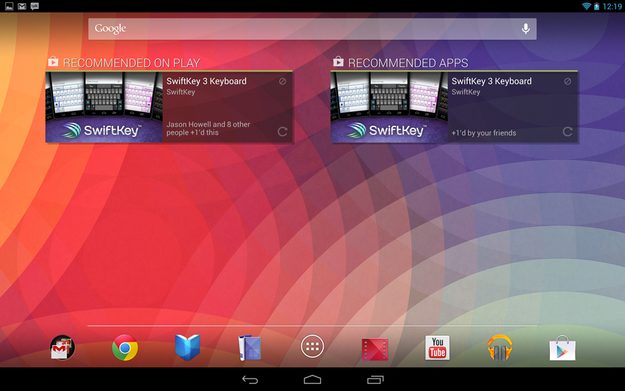Image resolution: width=625 pixels, height=391 pixels.
Task: Tap the Recommended Apps header
Action: 408,63
